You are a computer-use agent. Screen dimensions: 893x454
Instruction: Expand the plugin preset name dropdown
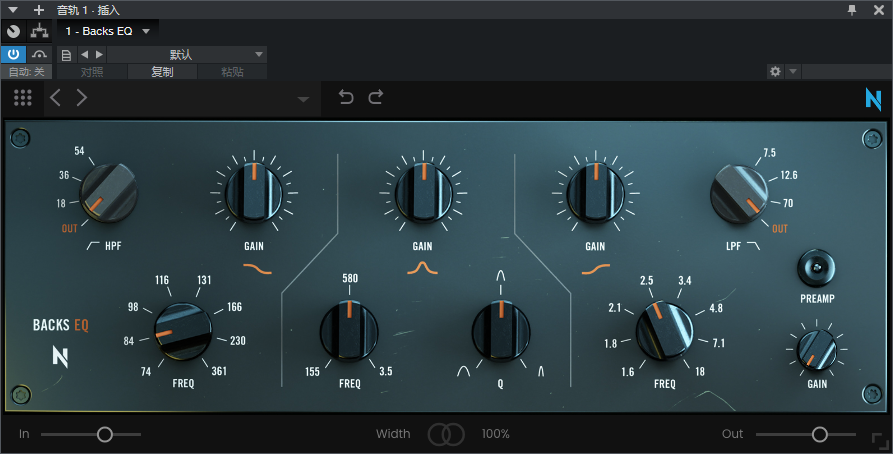(303, 99)
